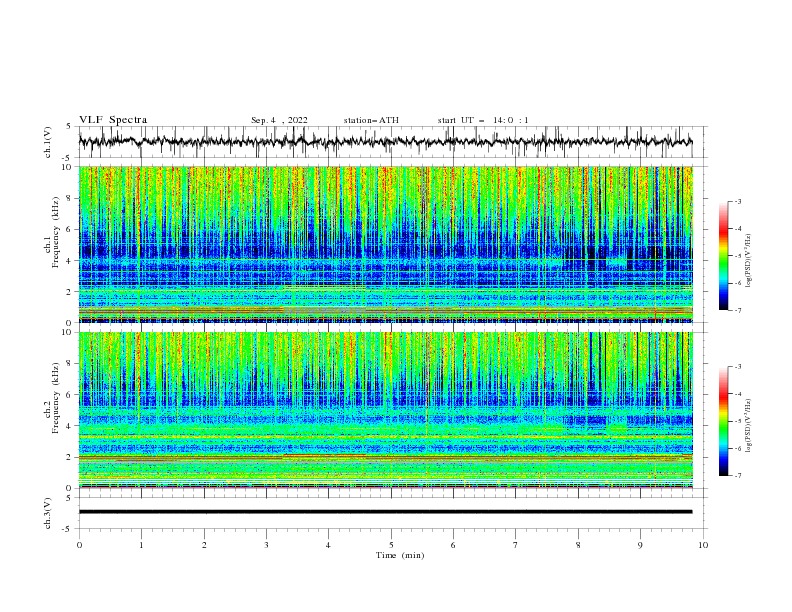The height and width of the screenshot is (612, 792).
Task: Click the "-3" label on ch.1 colorbar
Action: [x=738, y=201]
